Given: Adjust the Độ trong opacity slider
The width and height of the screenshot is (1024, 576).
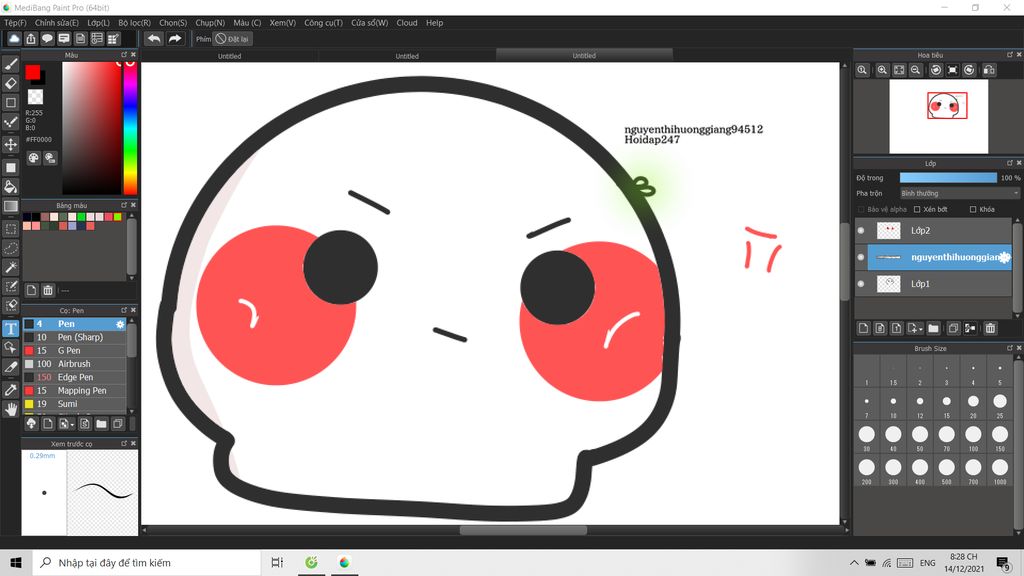Looking at the screenshot, I should pyautogui.click(x=948, y=178).
